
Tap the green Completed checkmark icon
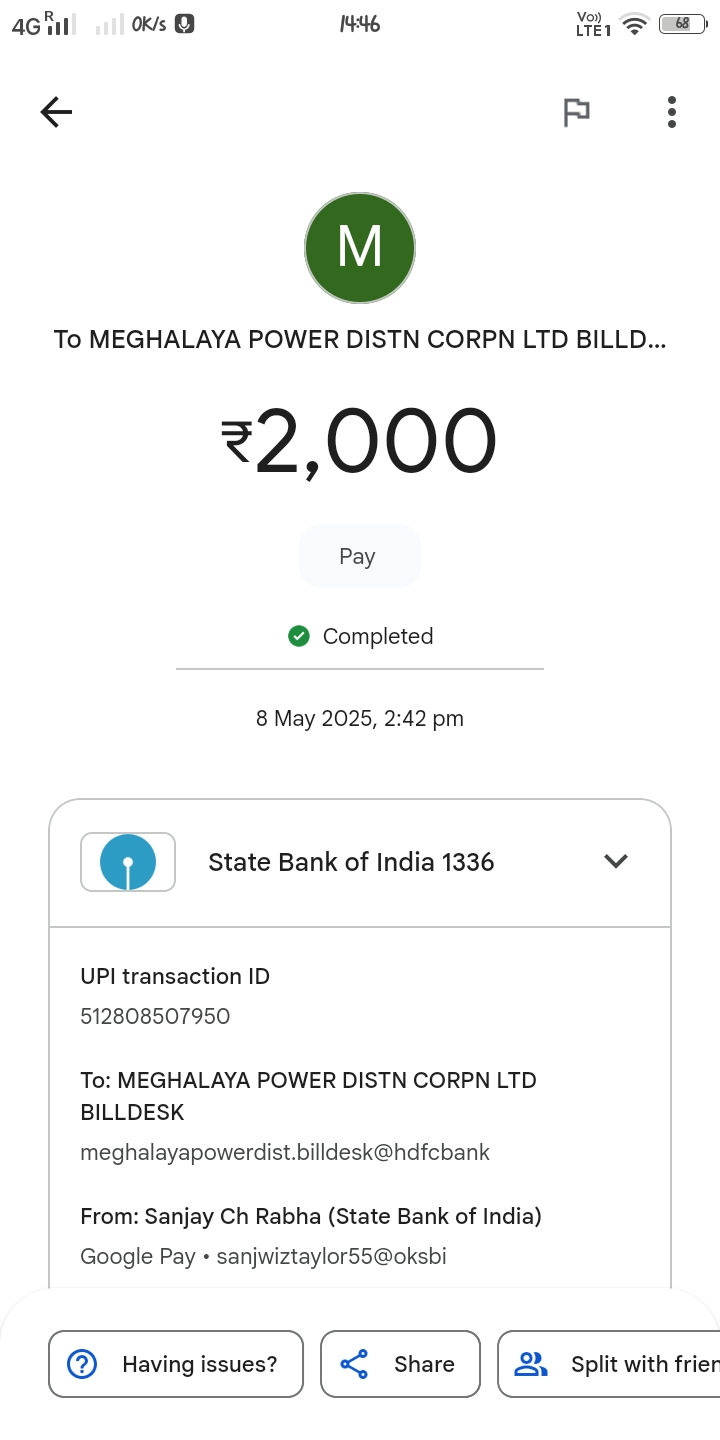(298, 636)
